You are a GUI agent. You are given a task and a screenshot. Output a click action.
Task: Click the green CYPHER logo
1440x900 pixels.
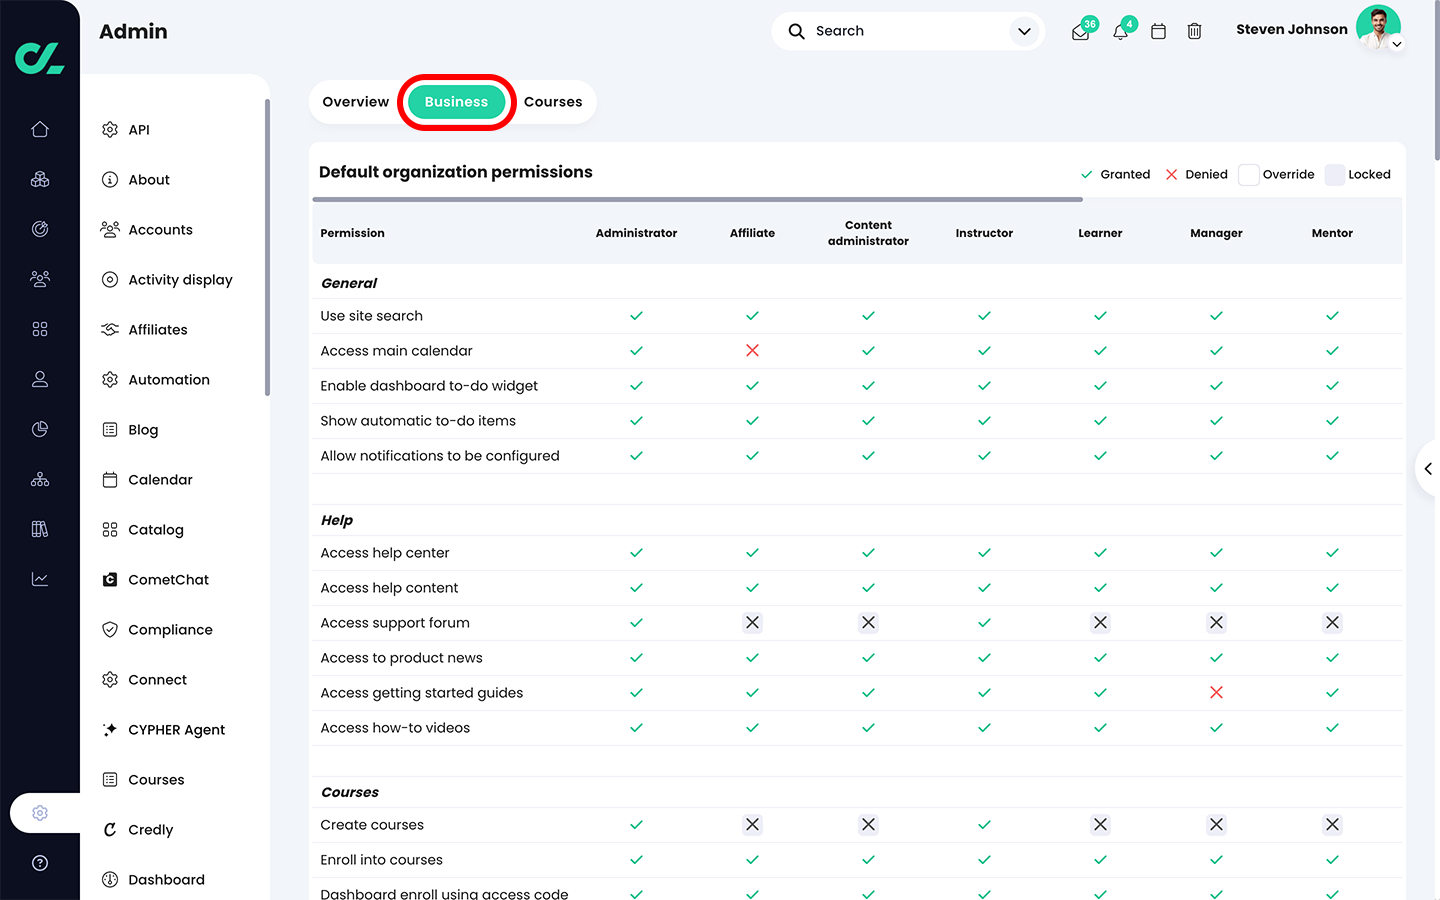(40, 57)
